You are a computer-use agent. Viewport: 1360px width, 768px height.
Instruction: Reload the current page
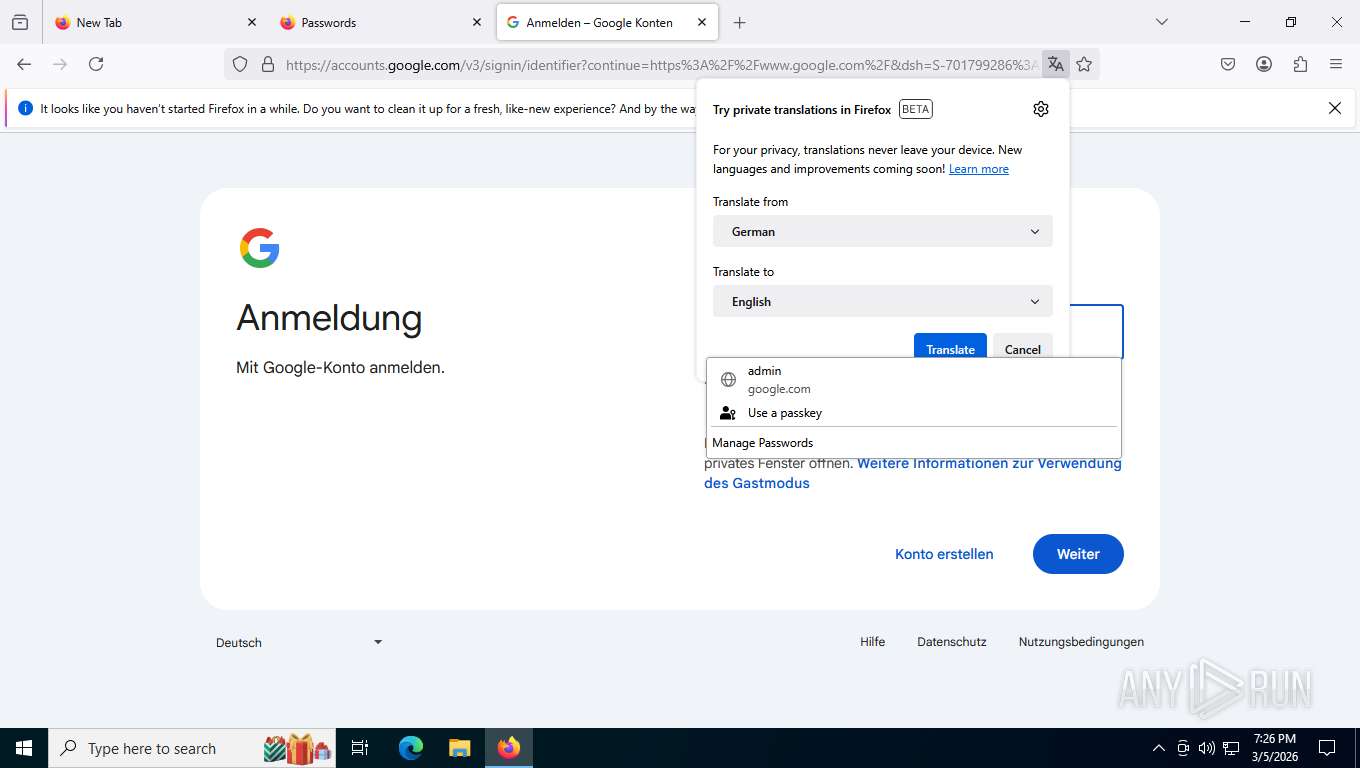pyautogui.click(x=96, y=64)
